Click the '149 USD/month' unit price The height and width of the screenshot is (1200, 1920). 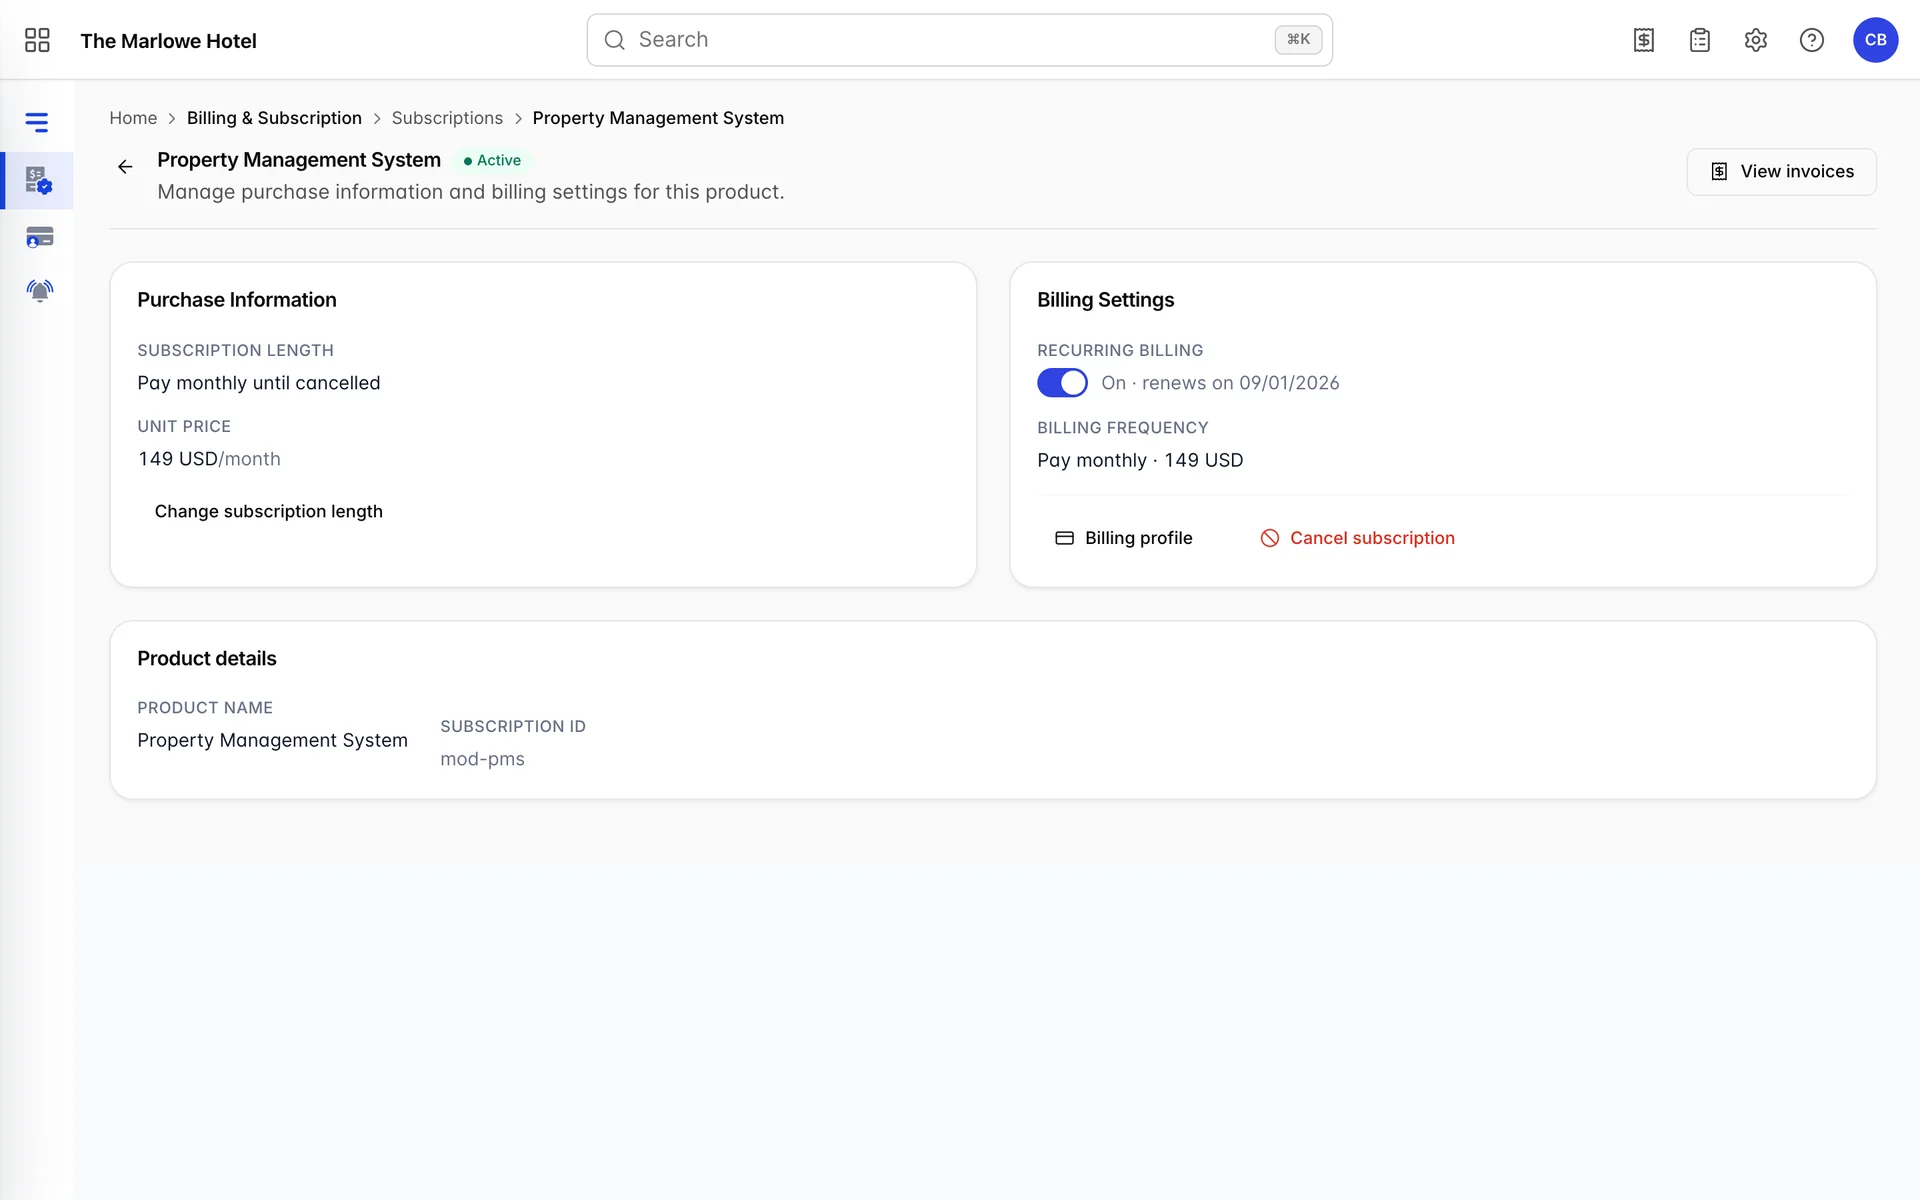209,459
